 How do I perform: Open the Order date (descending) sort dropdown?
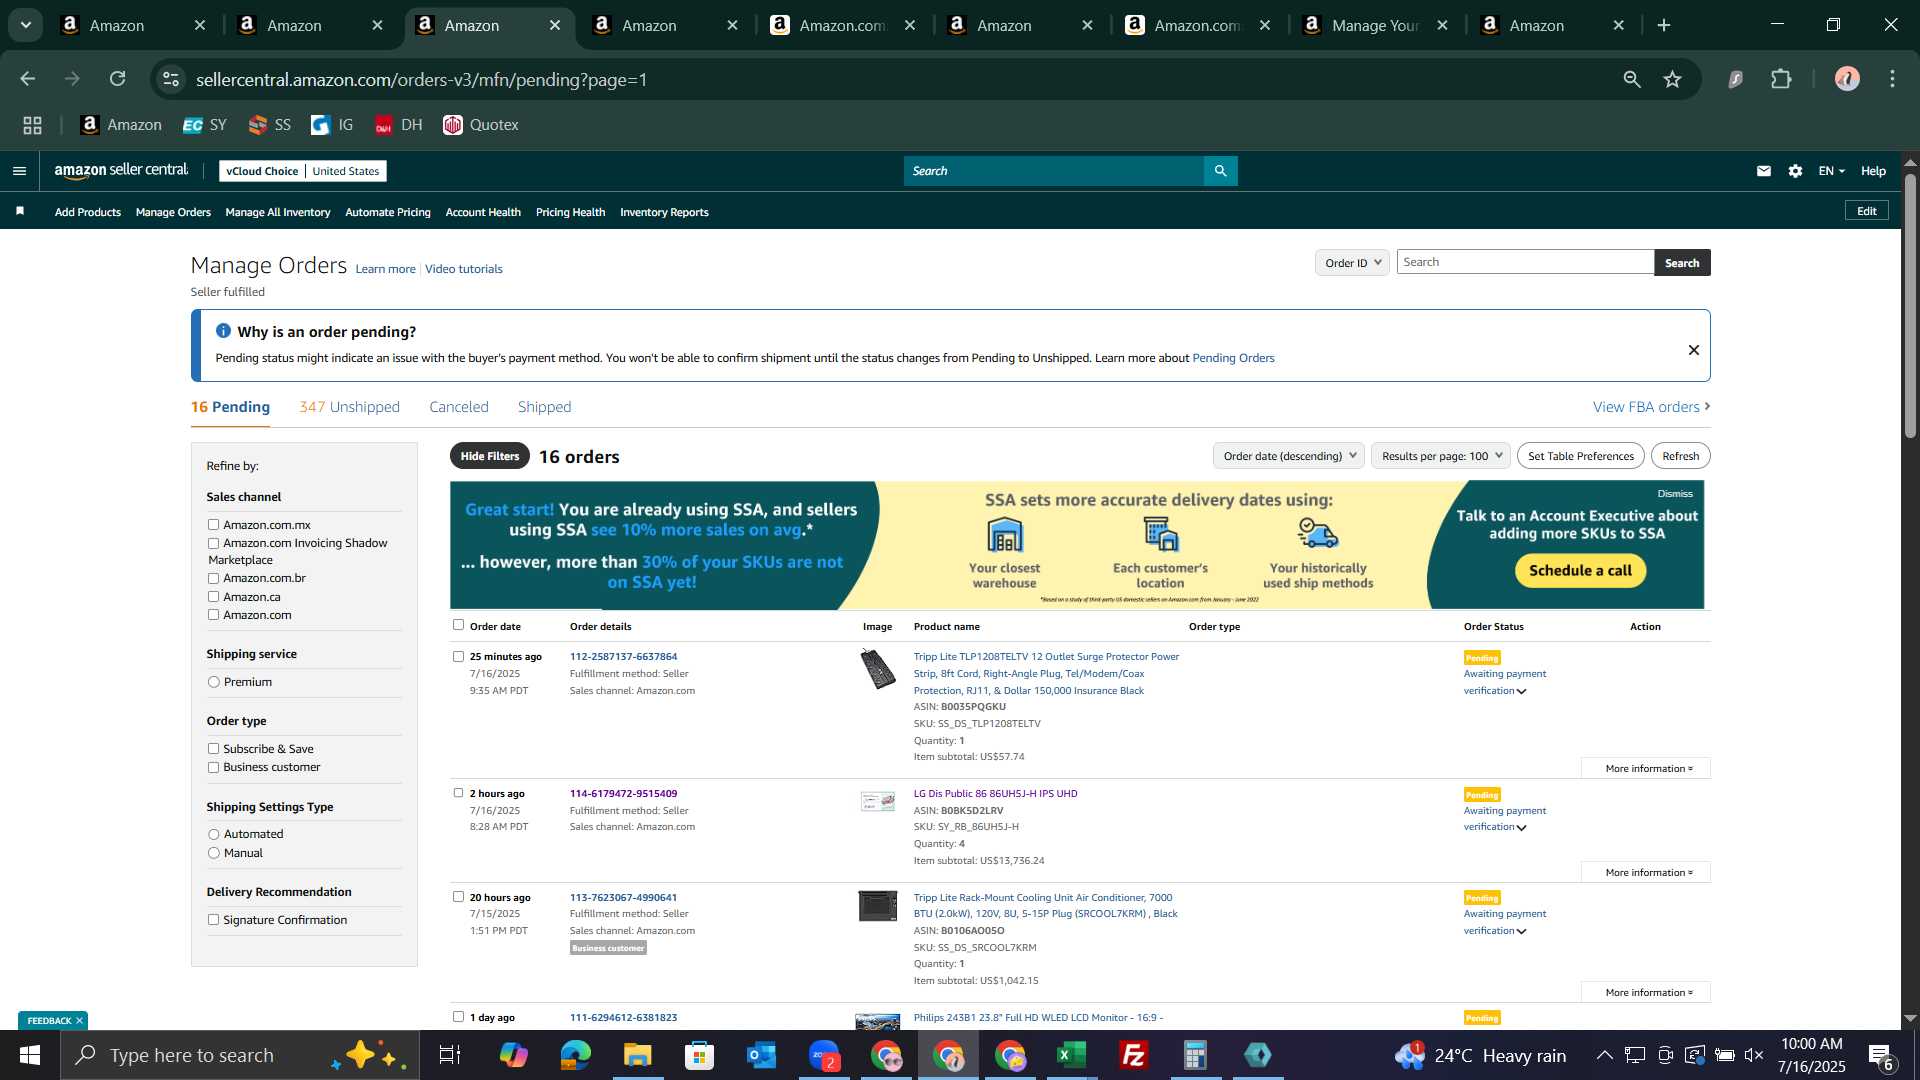click(1288, 456)
